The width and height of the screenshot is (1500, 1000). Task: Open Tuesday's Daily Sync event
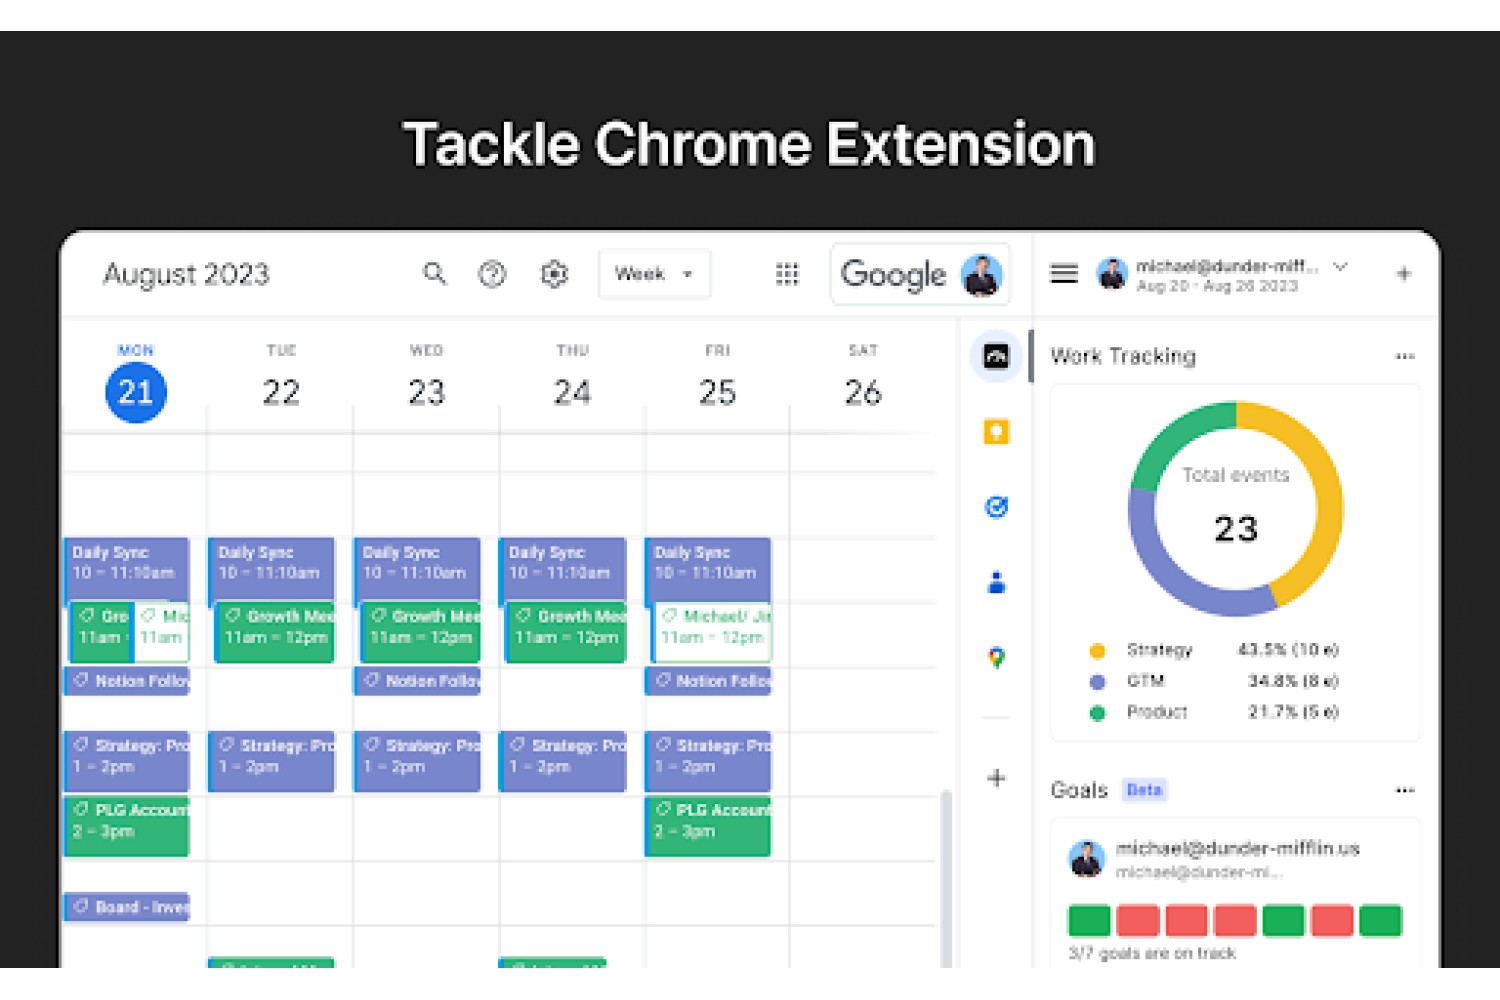click(x=272, y=569)
